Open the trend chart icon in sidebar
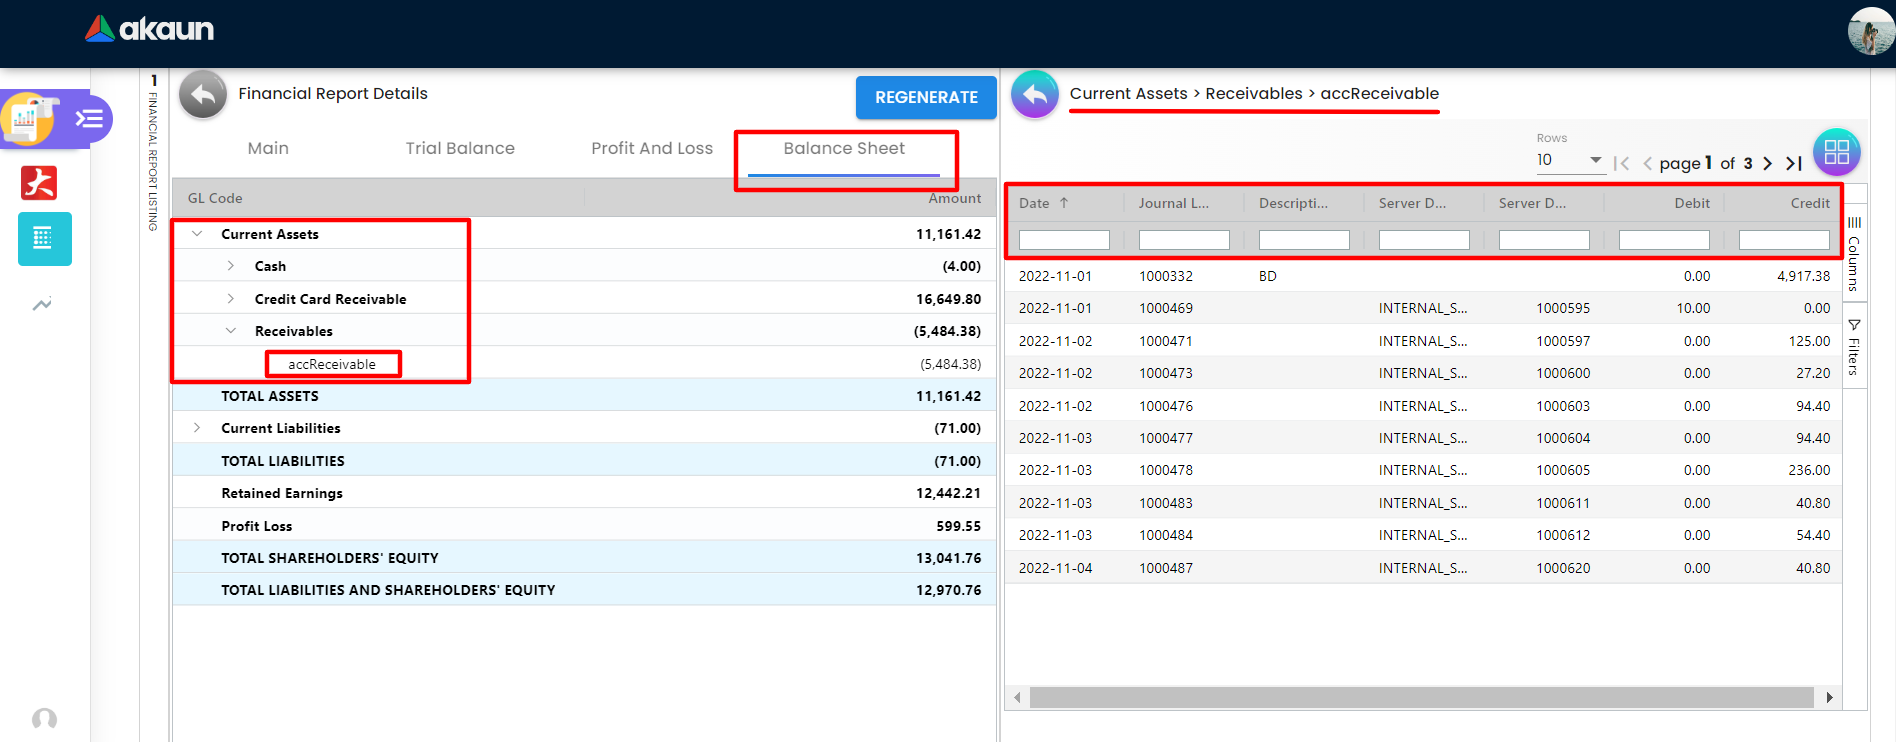 coord(42,305)
